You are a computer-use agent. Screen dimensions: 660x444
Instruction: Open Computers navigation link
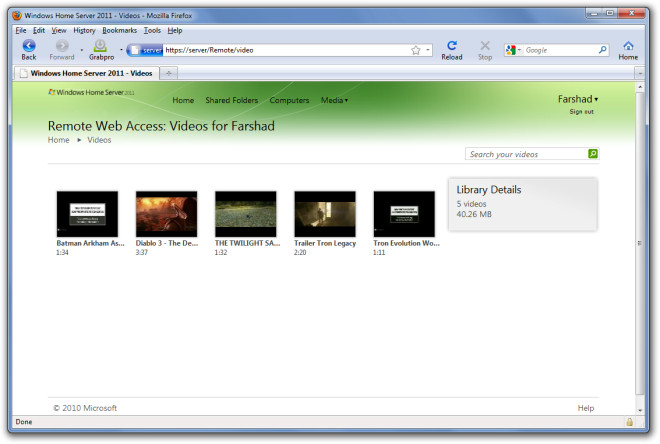(289, 100)
